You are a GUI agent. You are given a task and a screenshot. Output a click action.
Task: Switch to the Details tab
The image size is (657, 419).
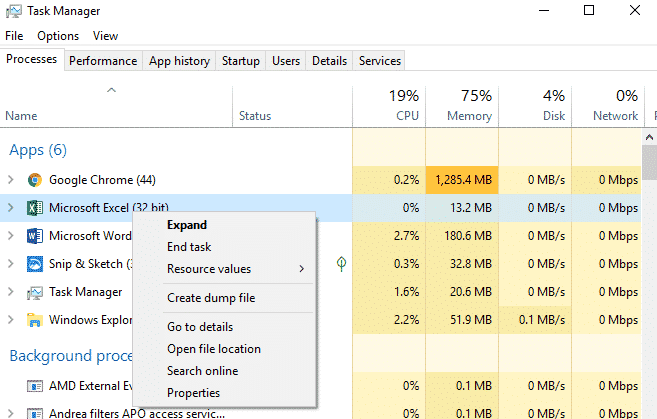click(330, 61)
